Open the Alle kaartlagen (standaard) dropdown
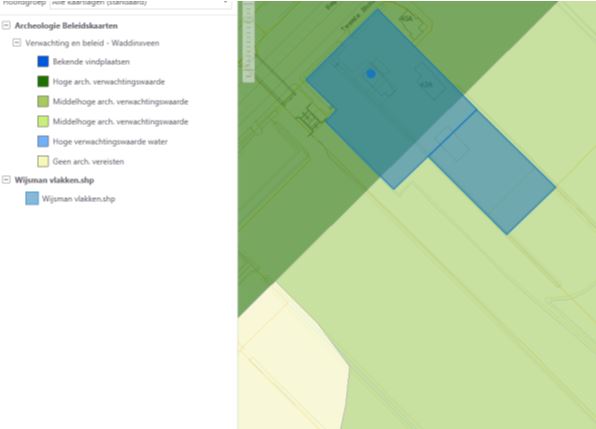 [140, 3]
